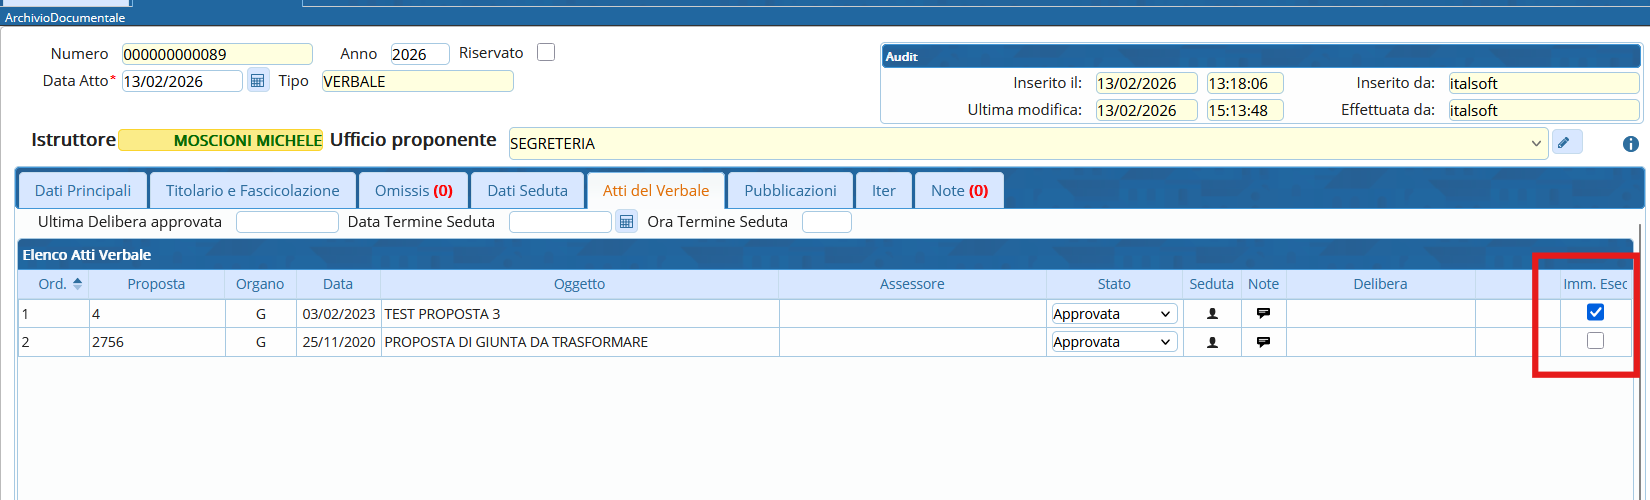
Task: Click the Ora Termine Seduta field
Action: point(826,222)
